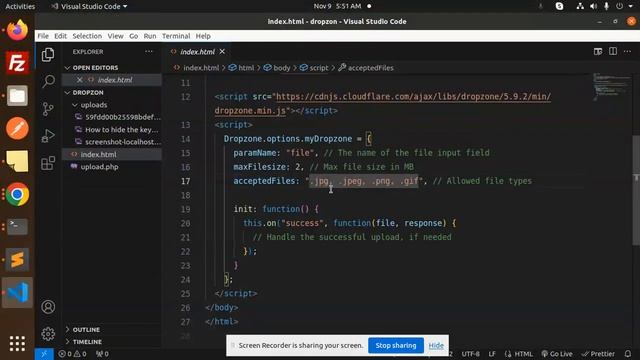Launch FileZilla from the dock
Viewport: 640px width, 360px height.
pos(17,63)
